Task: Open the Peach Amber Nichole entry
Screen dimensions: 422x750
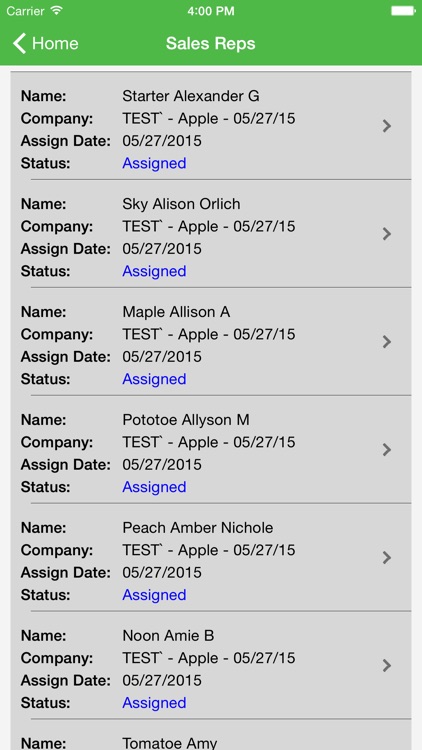Action: tap(211, 558)
